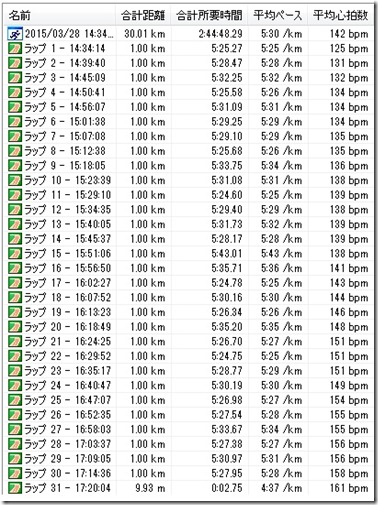This screenshot has height=505, width=378.
Task: Select the lap 15 pace 5:43 /km
Action: tap(282, 254)
